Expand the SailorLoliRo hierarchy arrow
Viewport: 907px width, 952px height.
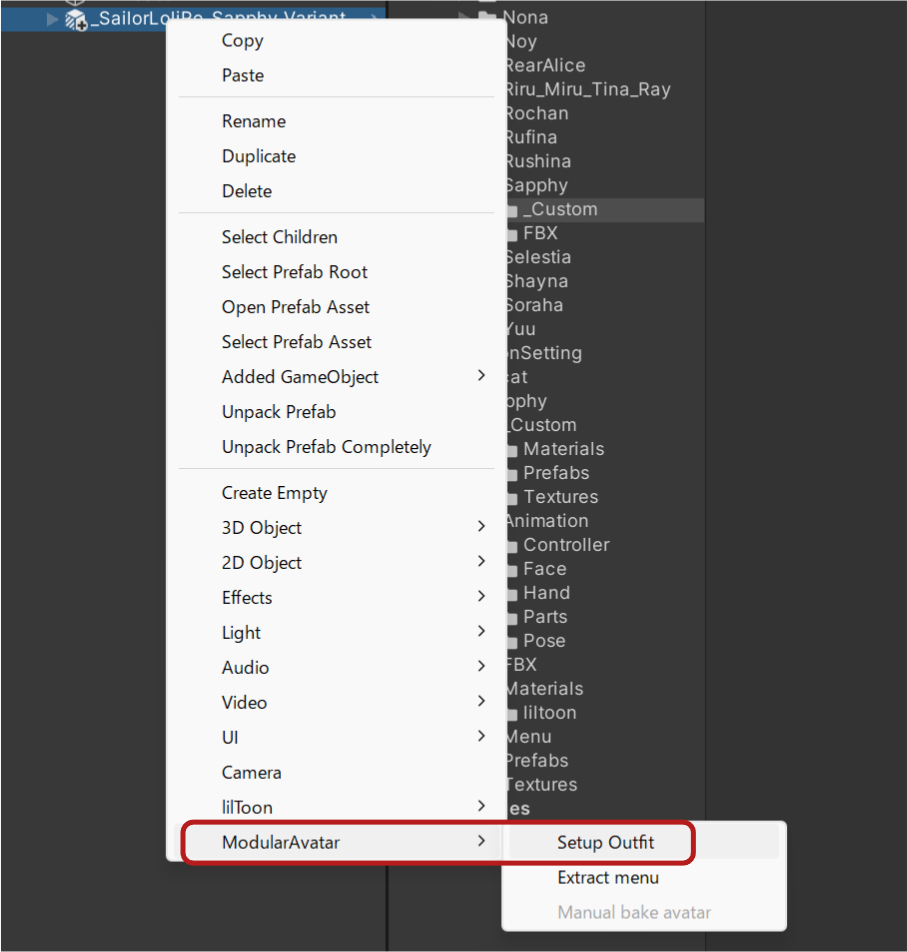coord(53,19)
